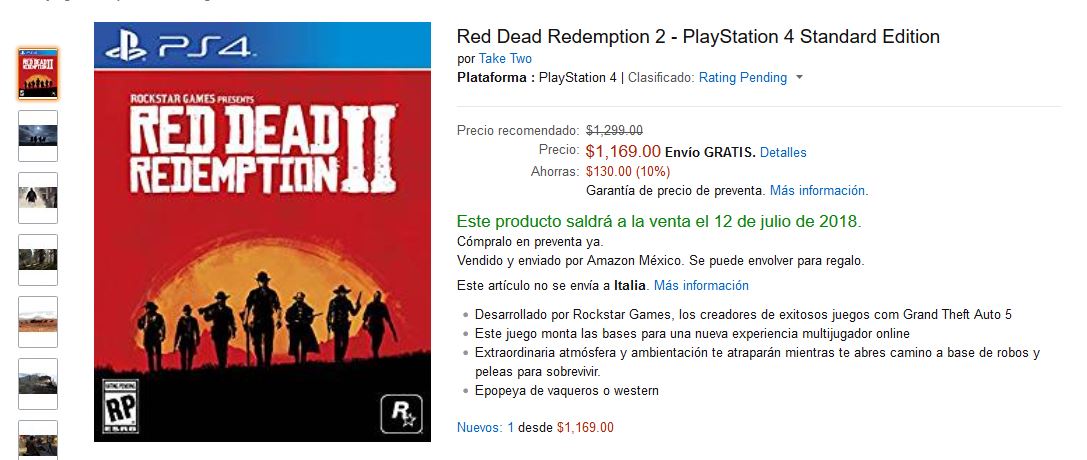Image resolution: width=1087 pixels, height=460 pixels.
Task: Click the Rating Pending link
Action: pyautogui.click(x=742, y=78)
